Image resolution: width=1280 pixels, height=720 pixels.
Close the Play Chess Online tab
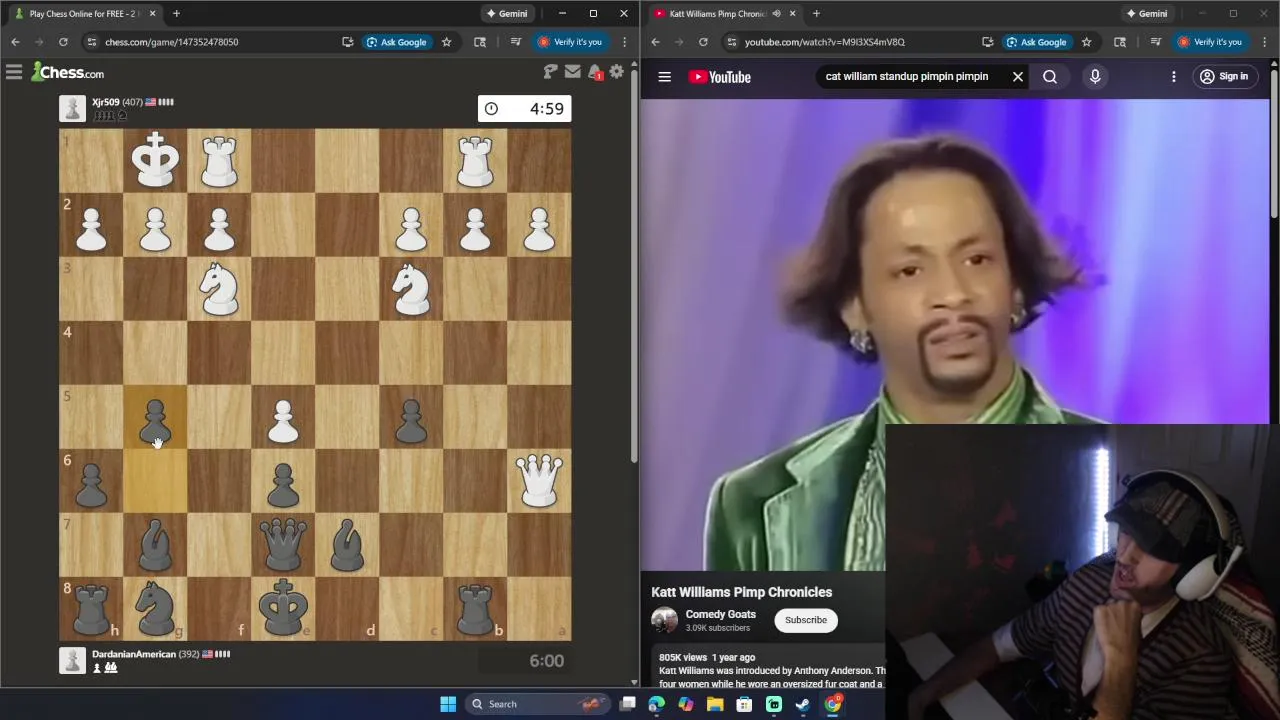point(153,14)
